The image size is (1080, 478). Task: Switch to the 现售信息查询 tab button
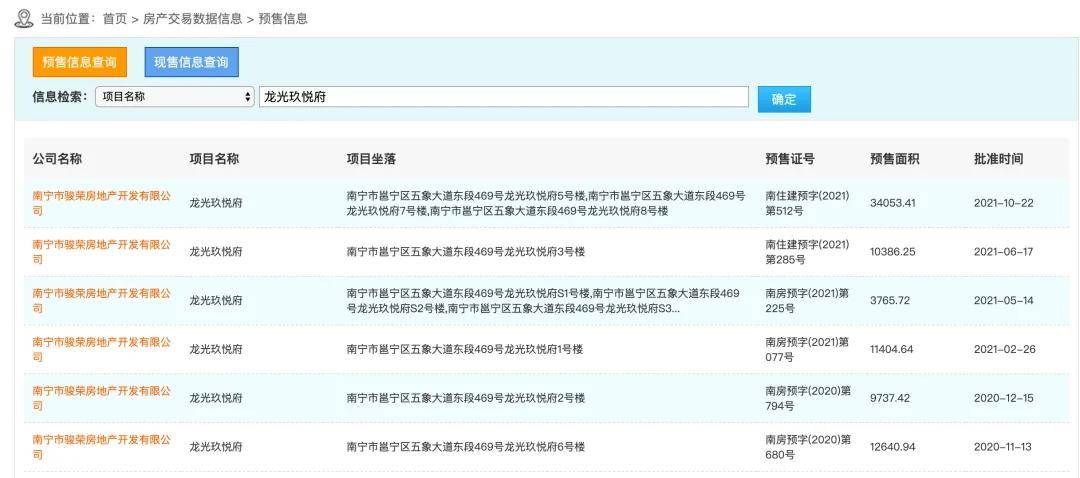(x=191, y=62)
